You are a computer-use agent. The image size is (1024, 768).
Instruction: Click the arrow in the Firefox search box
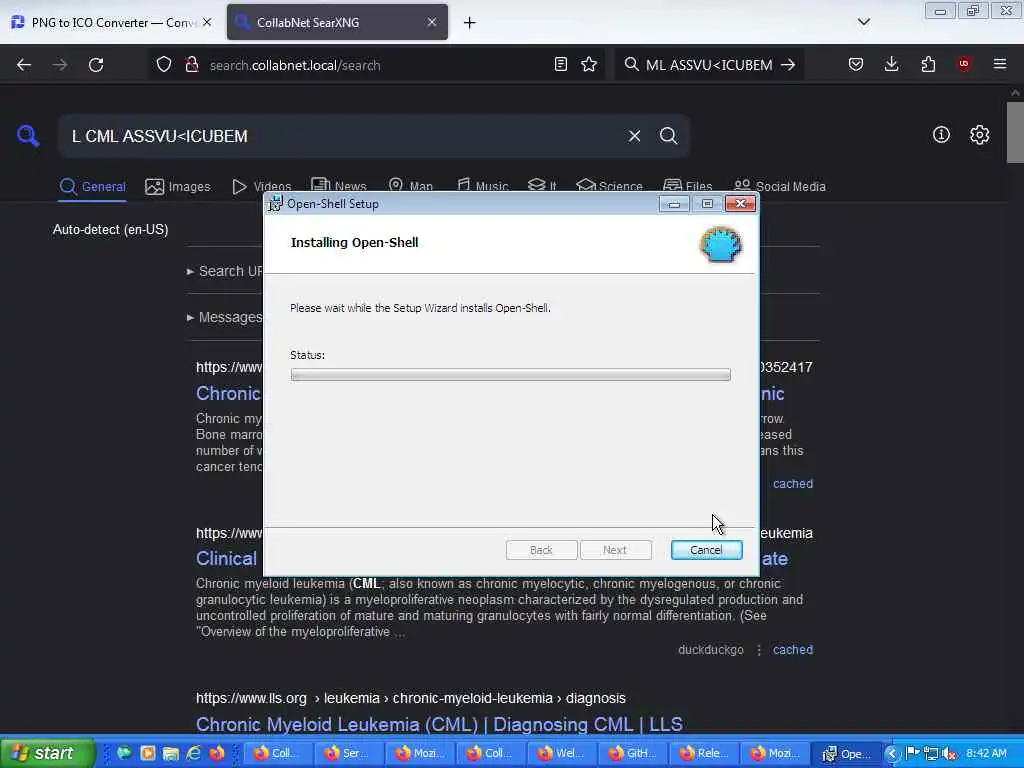(x=788, y=65)
